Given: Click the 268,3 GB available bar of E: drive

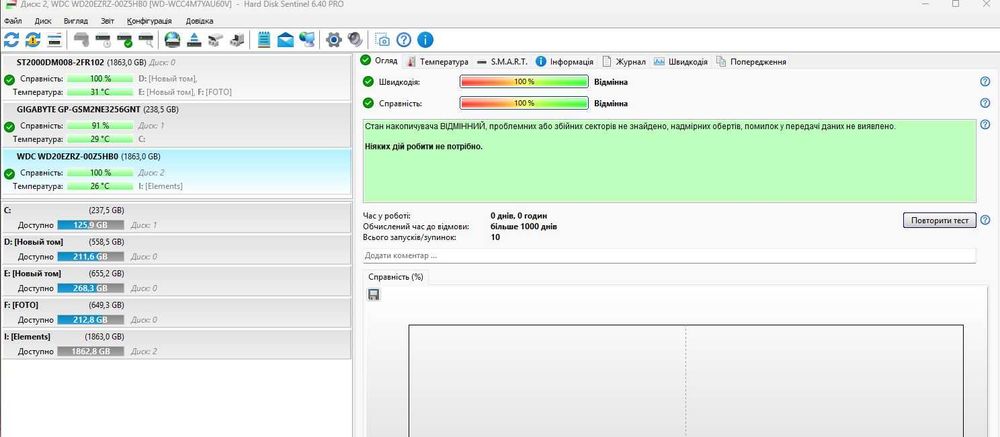Looking at the screenshot, I should click(x=91, y=288).
